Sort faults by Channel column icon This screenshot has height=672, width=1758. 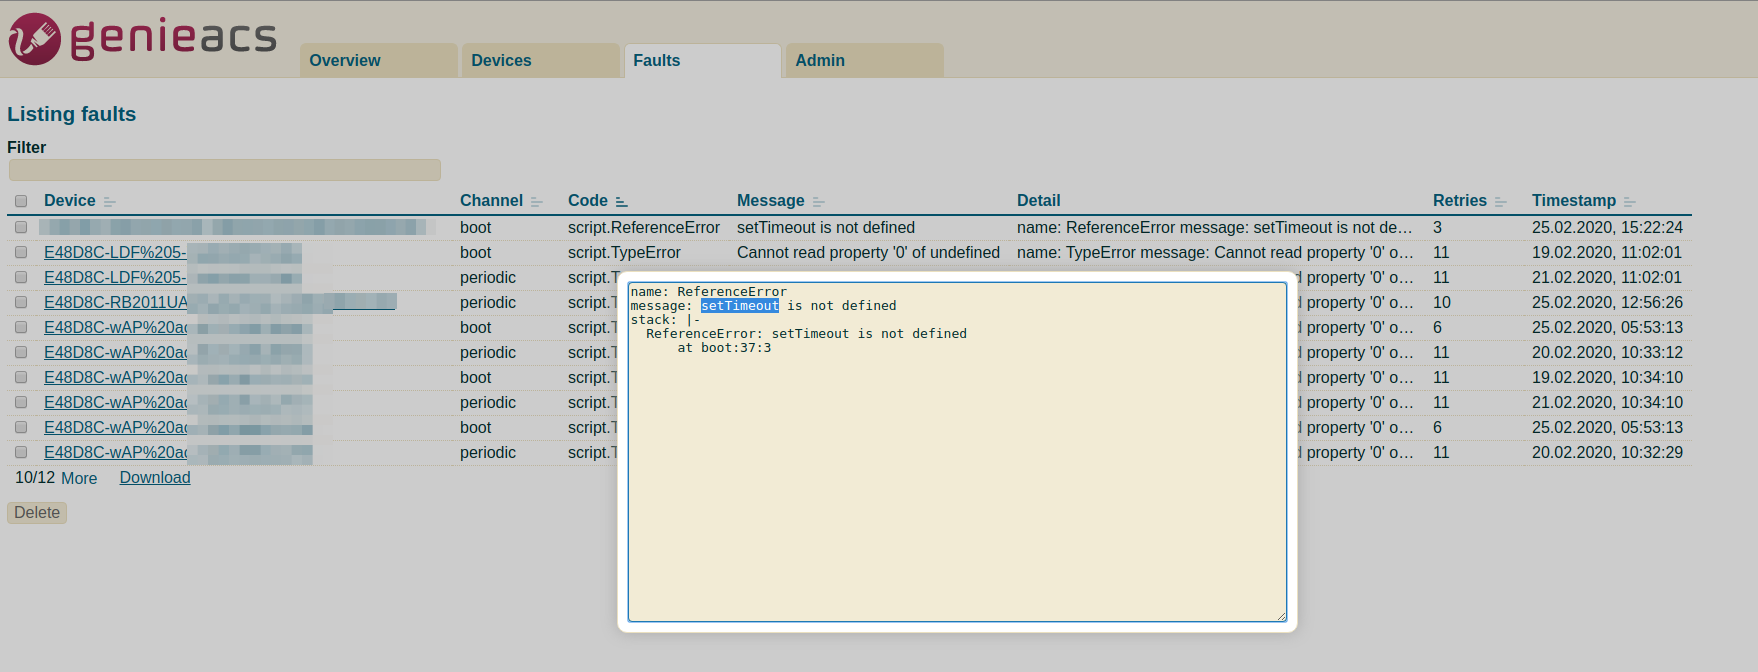[537, 202]
